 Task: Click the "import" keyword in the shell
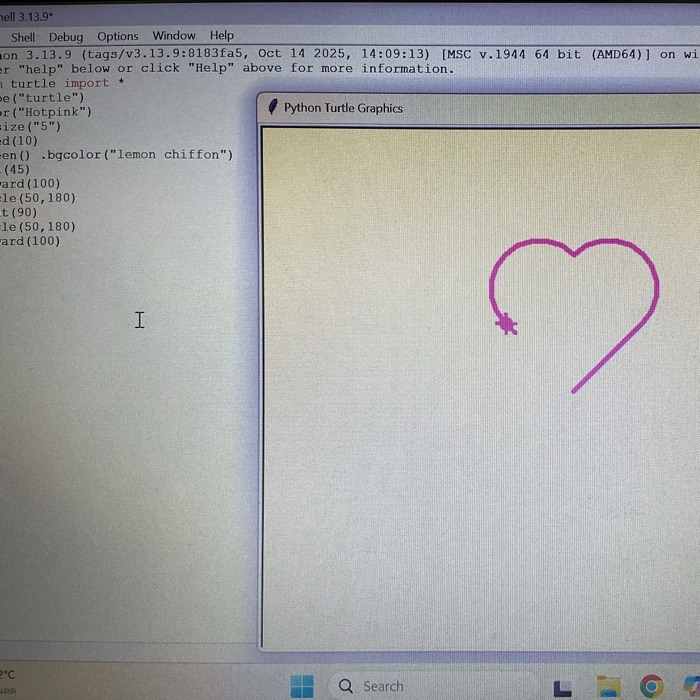(86, 83)
